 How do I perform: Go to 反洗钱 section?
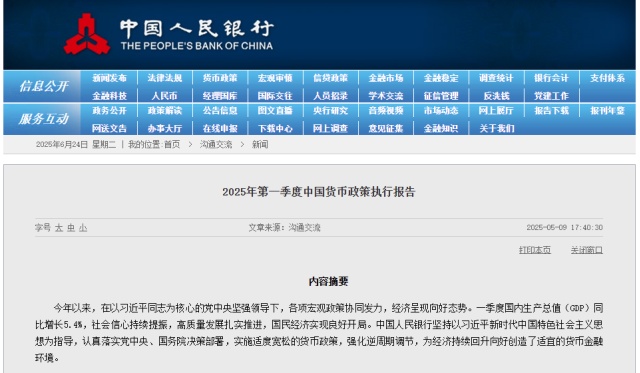496,96
